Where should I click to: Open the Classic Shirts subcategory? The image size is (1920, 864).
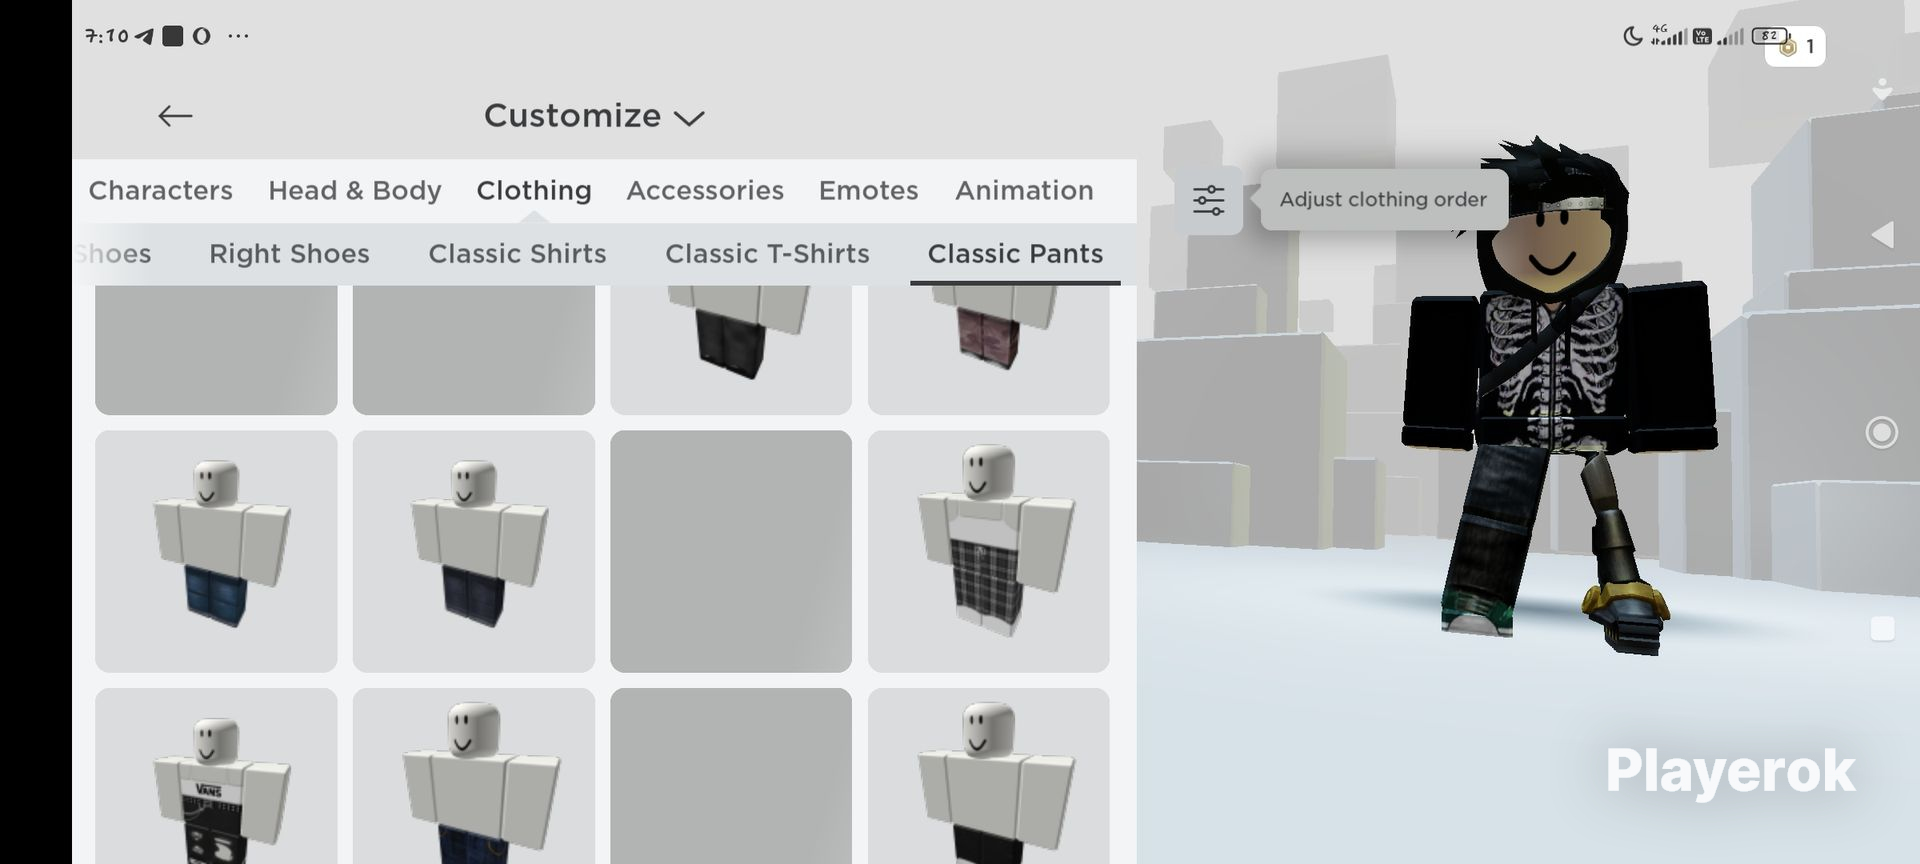tap(517, 254)
